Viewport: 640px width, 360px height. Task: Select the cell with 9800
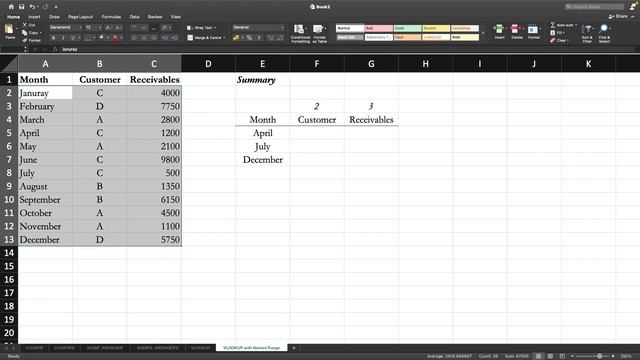tap(154, 160)
